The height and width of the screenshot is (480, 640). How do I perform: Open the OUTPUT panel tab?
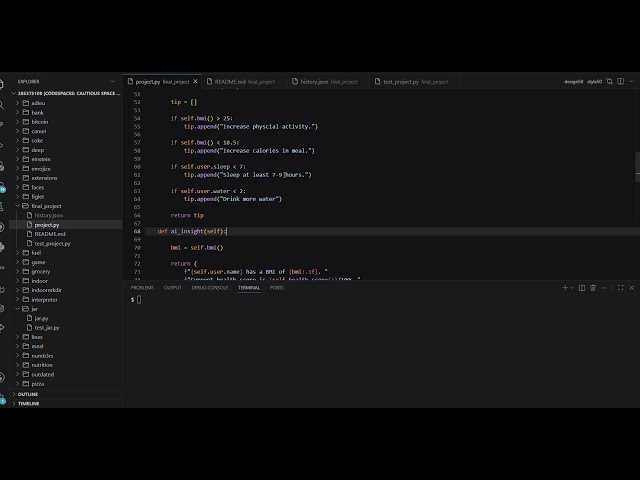coord(172,288)
